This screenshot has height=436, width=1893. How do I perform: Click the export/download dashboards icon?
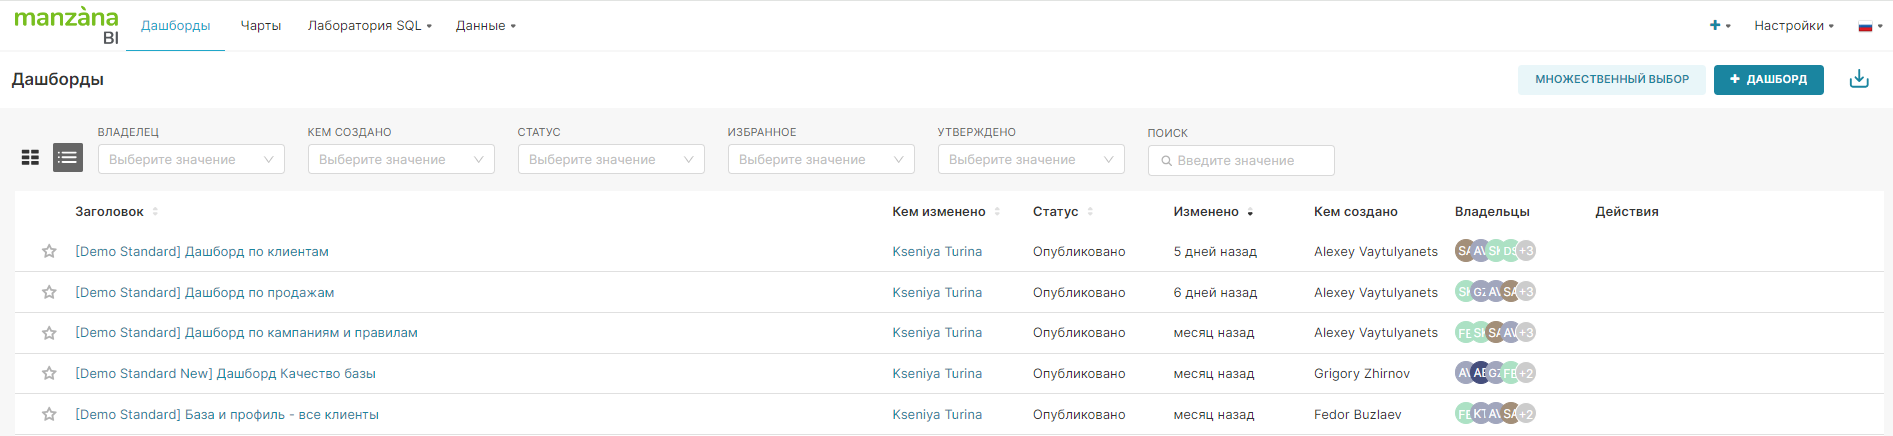(1859, 79)
